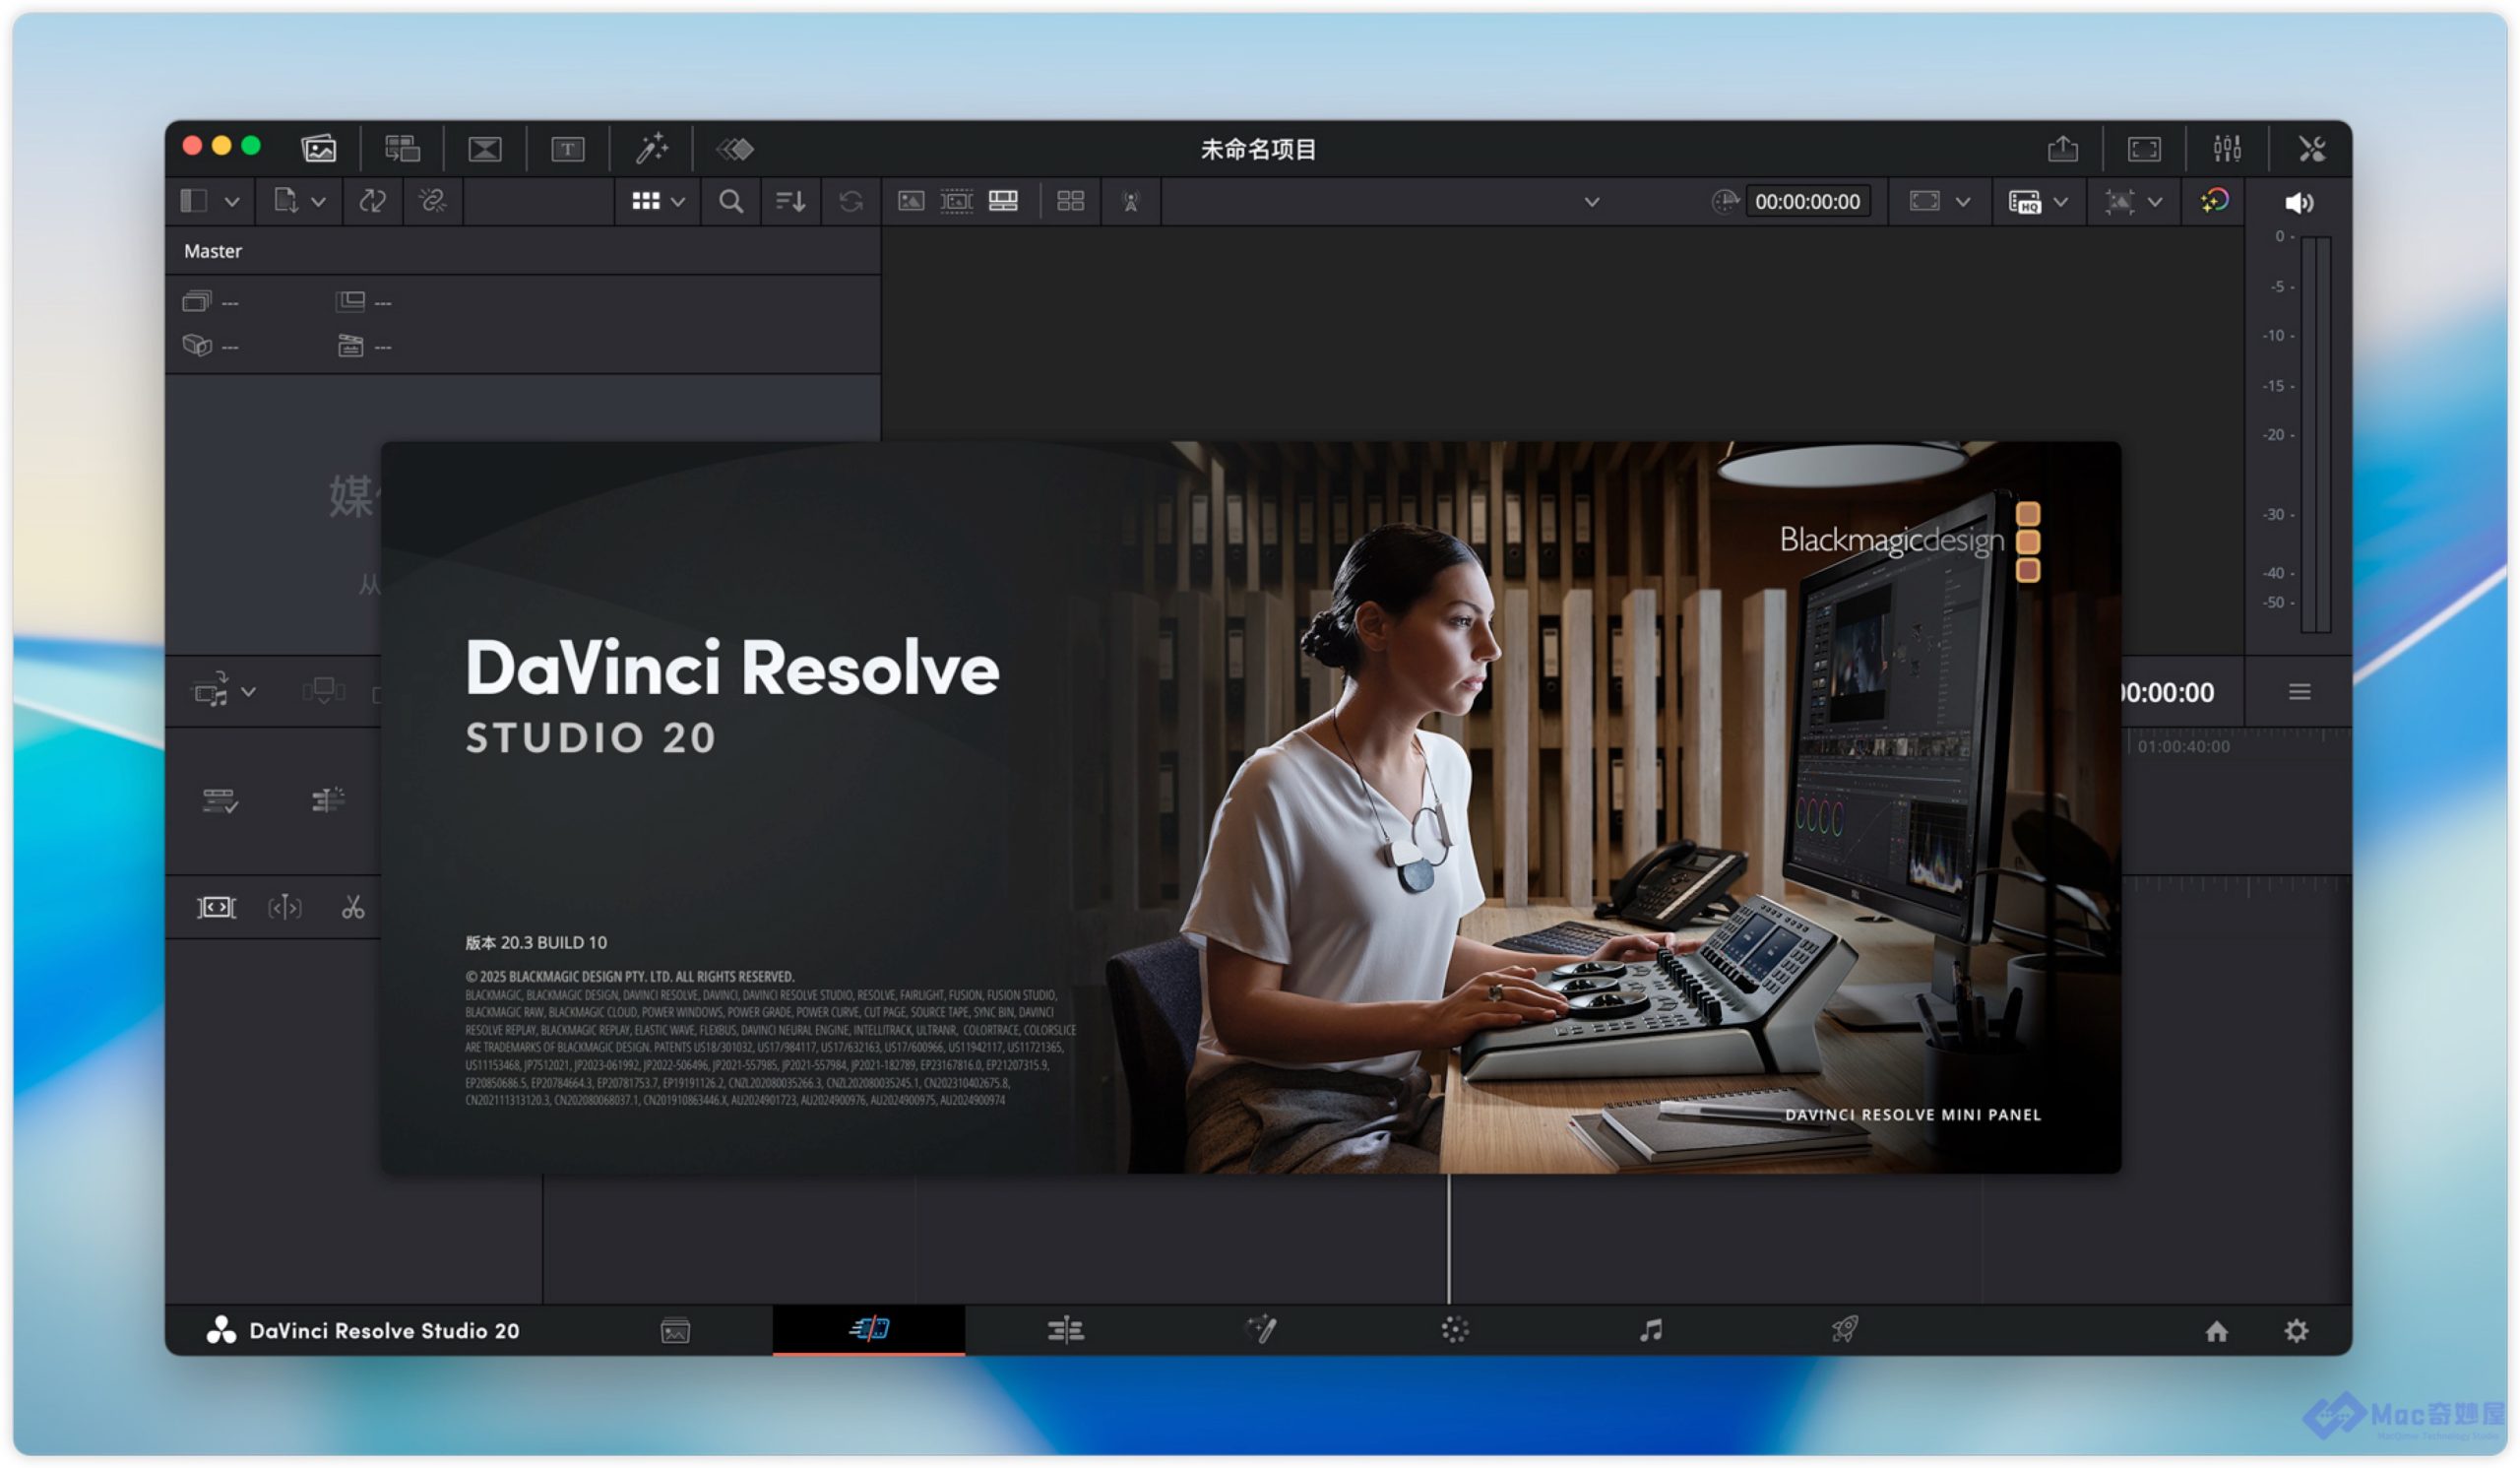Expand the HQ timeline proxy dropdown
Image resolution: width=2520 pixels, height=1468 pixels.
point(2061,202)
